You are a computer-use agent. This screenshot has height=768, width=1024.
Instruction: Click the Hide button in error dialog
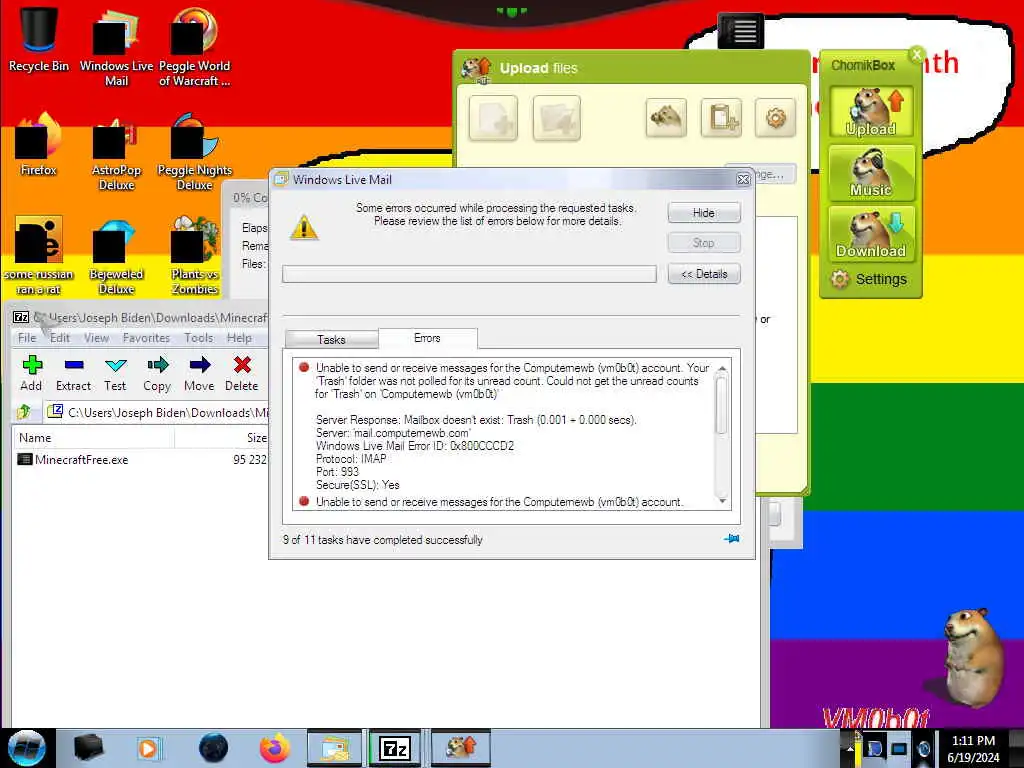click(x=704, y=213)
